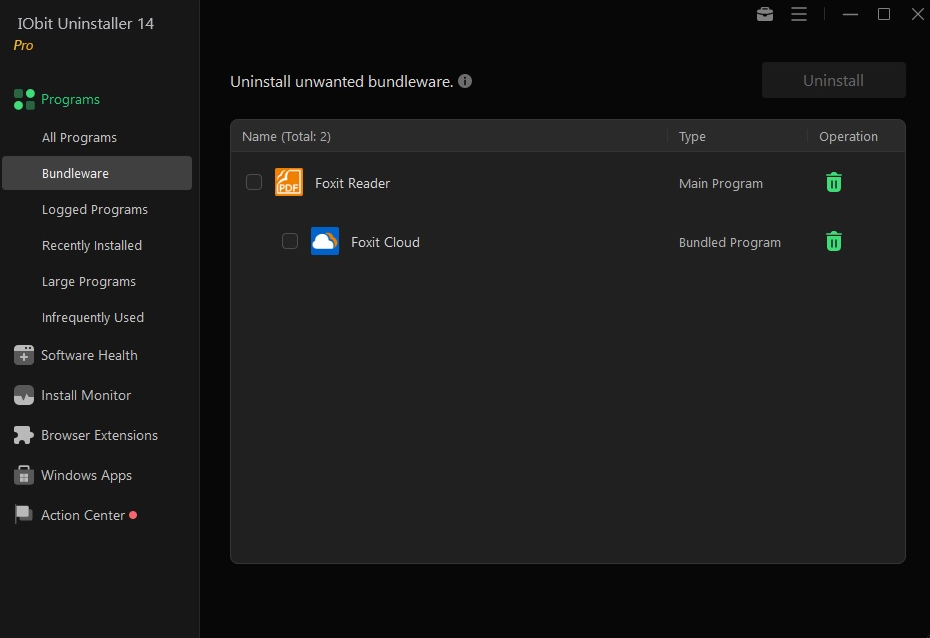Click the red Action Center notification dot
The image size is (930, 638).
pos(133,515)
